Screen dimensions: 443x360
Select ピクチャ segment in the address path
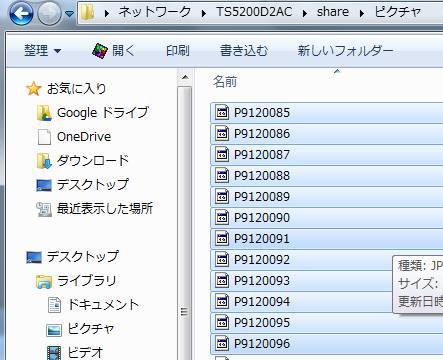click(x=397, y=12)
